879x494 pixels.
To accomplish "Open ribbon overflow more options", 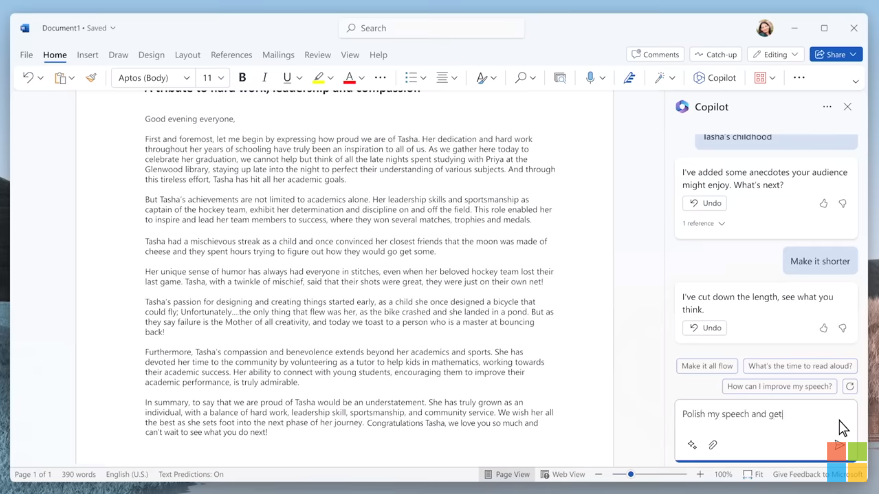I will pyautogui.click(x=799, y=78).
